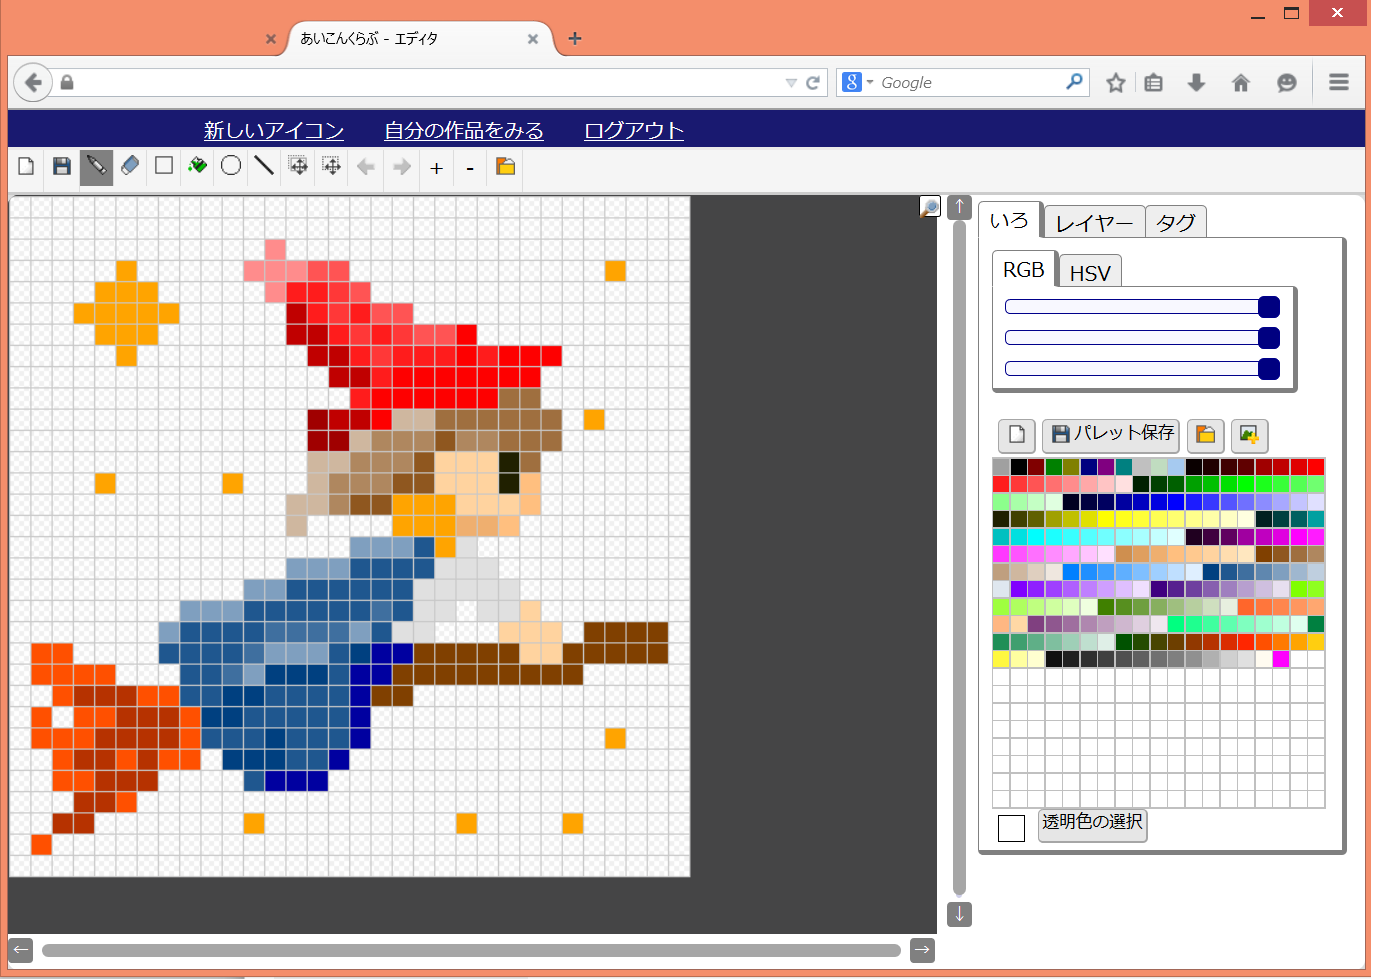
Task: Create a new blank icon canvas
Action: tap(27, 166)
